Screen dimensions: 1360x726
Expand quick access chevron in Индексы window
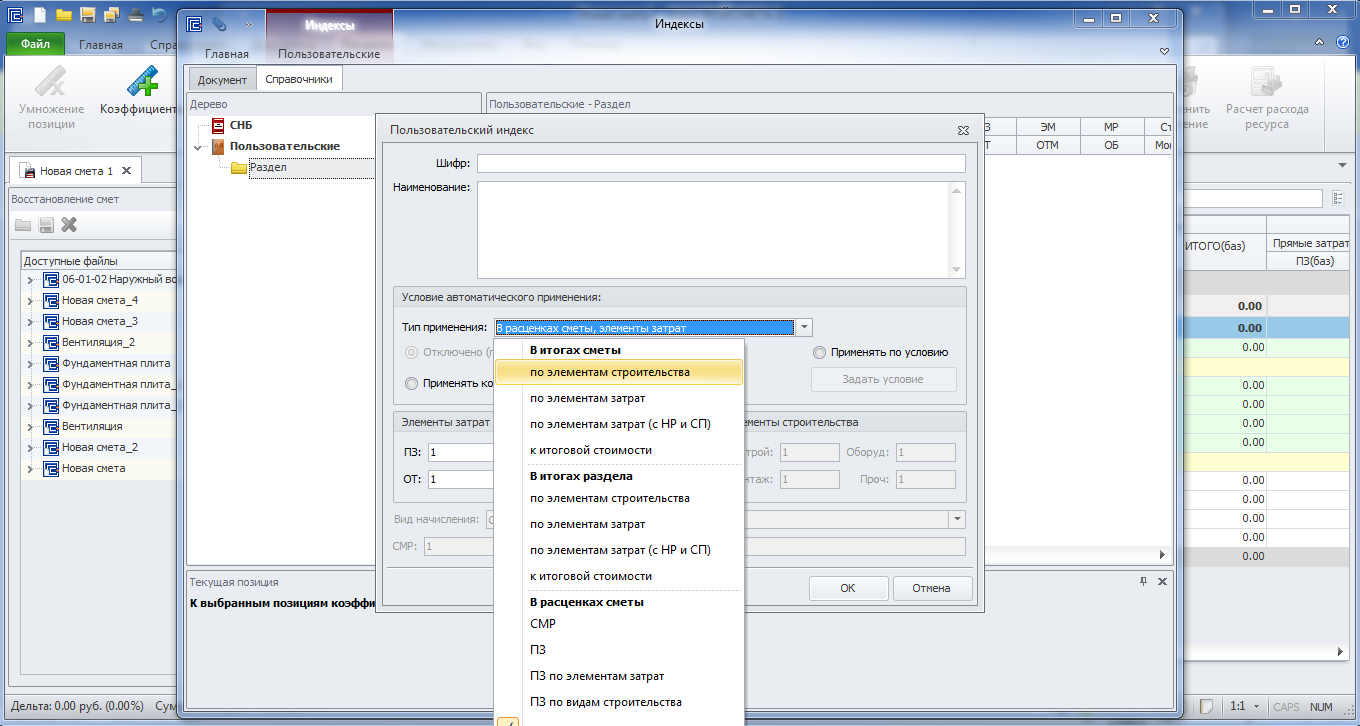(248, 24)
